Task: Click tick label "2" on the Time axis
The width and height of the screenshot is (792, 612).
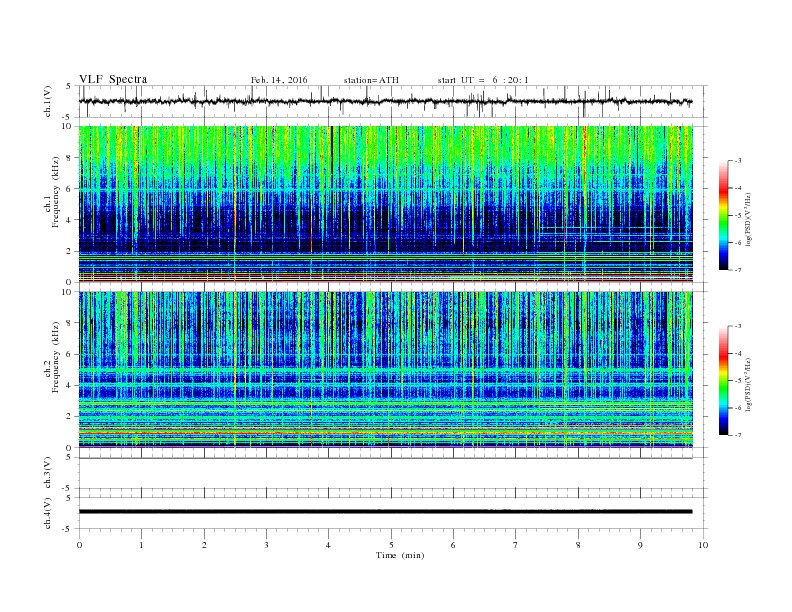Action: click(204, 545)
